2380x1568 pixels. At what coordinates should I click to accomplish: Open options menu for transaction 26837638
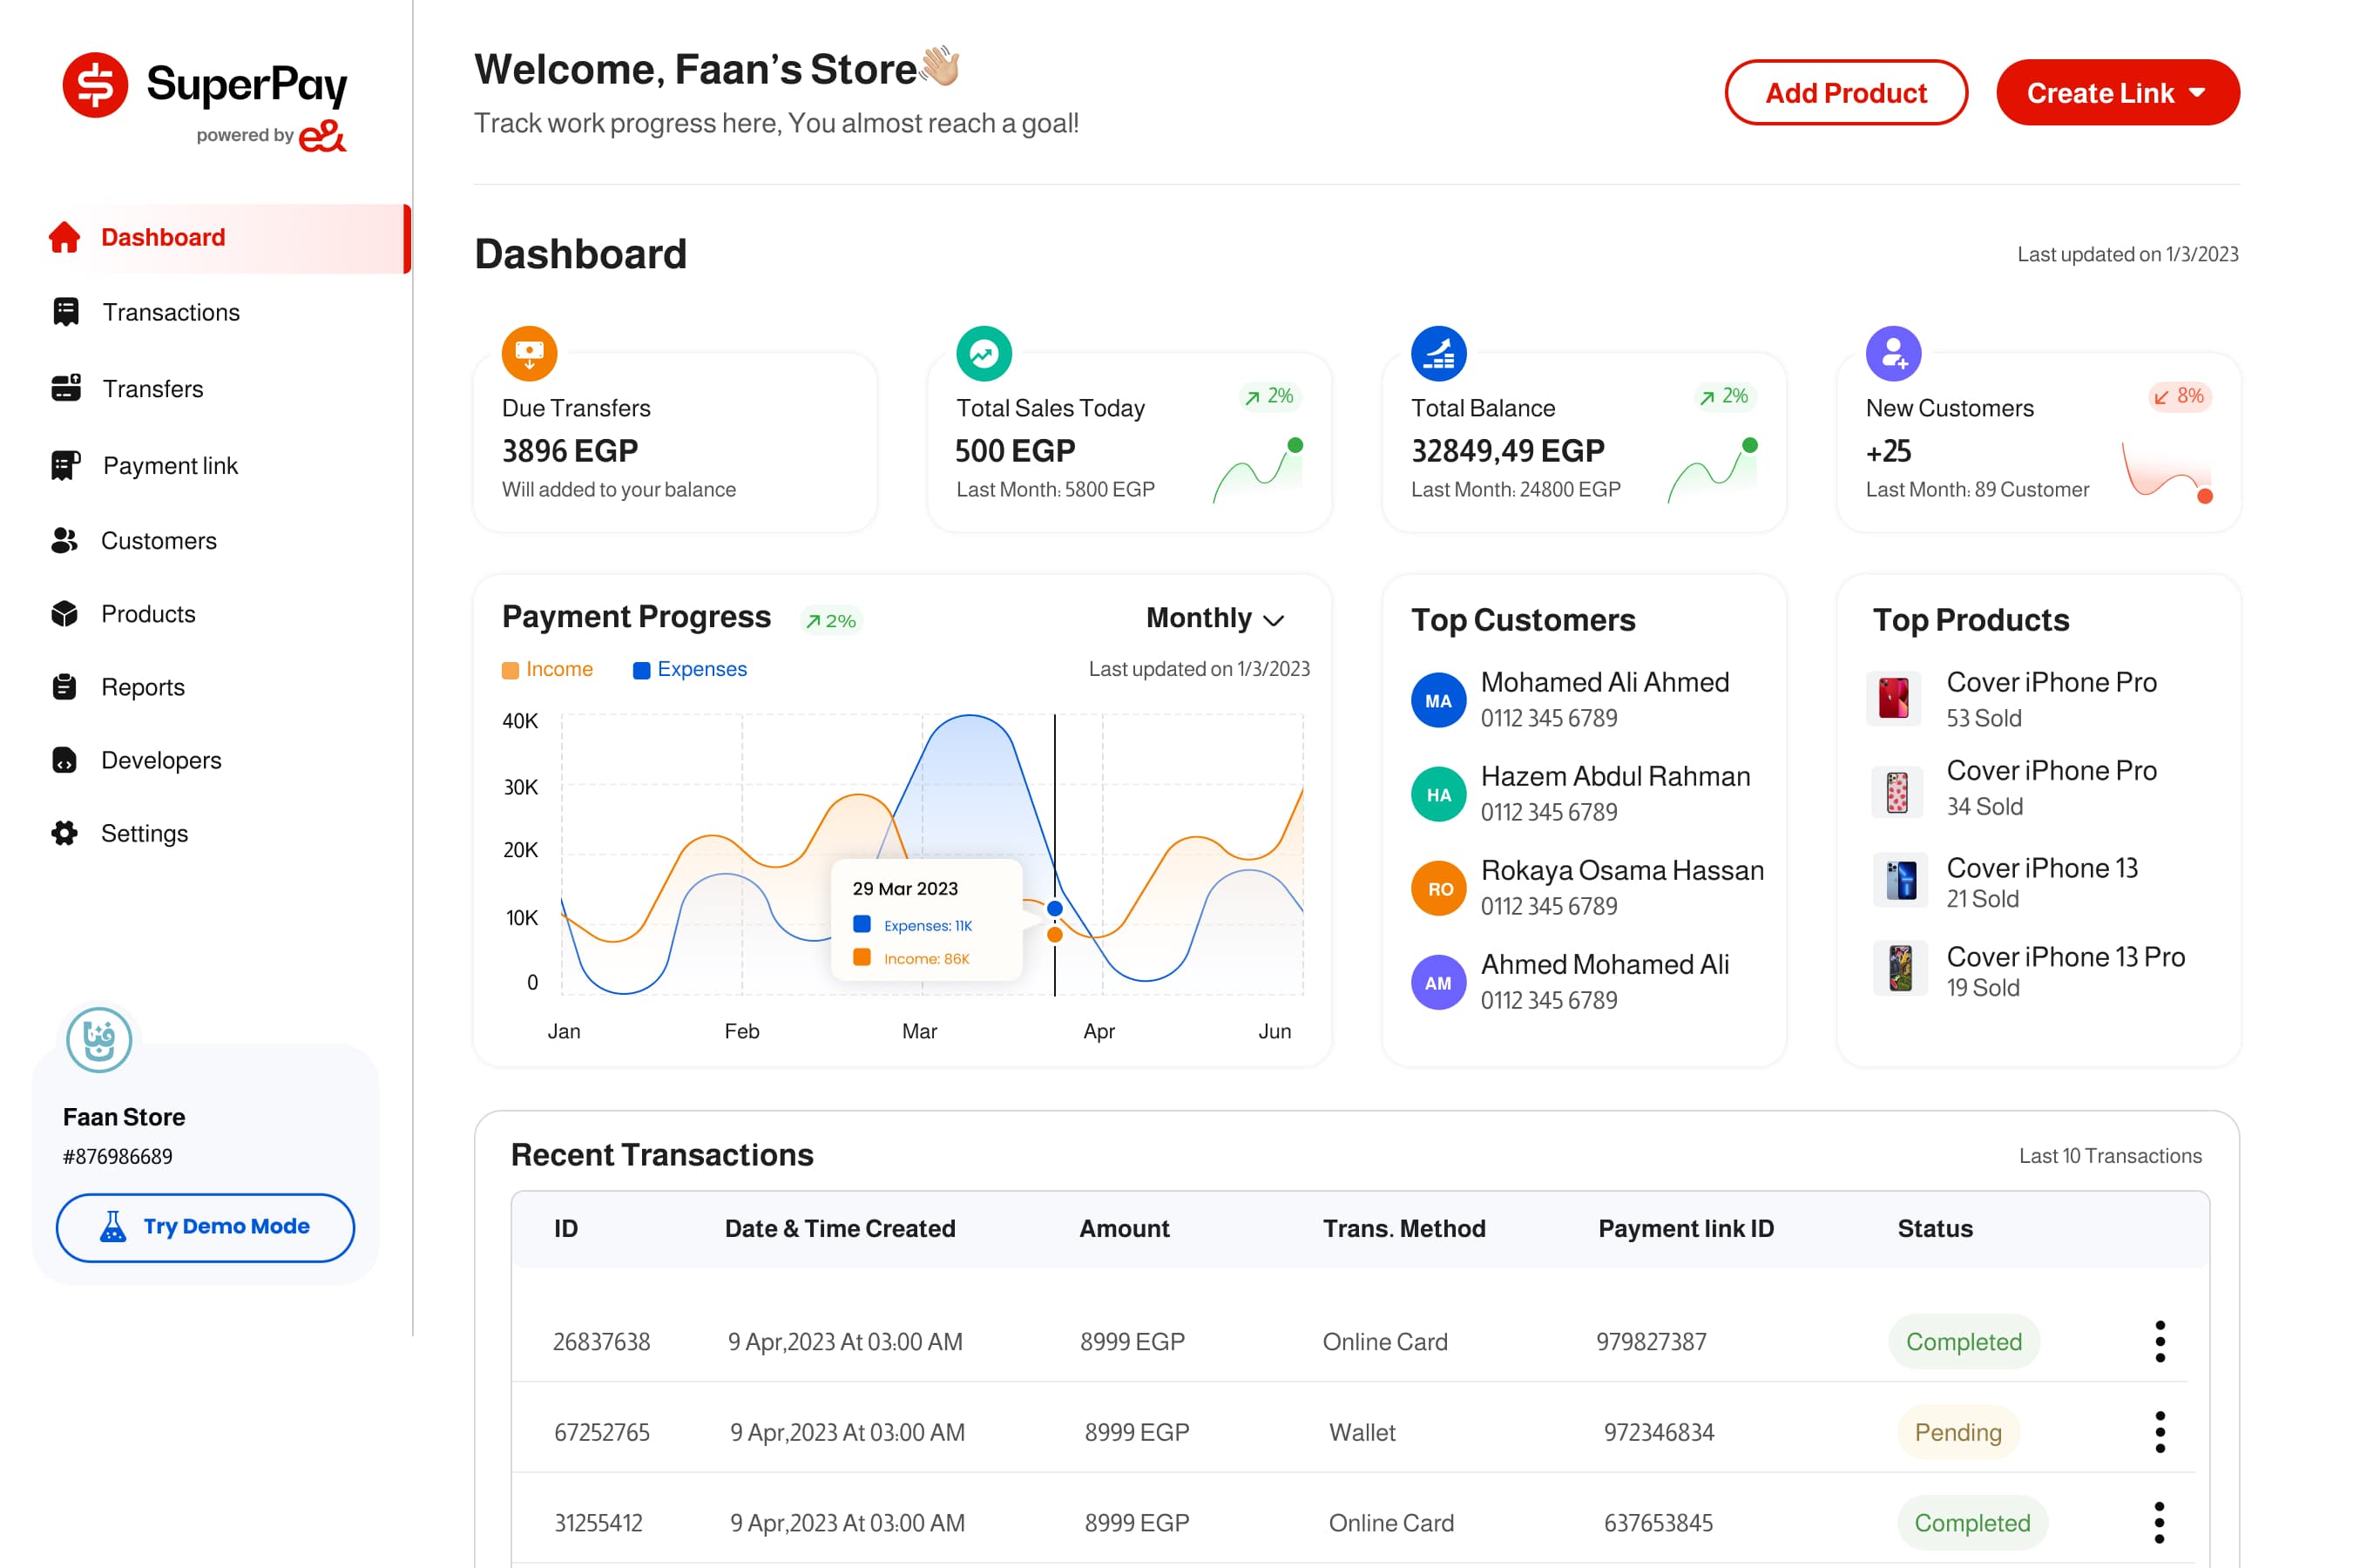(x=2160, y=1341)
